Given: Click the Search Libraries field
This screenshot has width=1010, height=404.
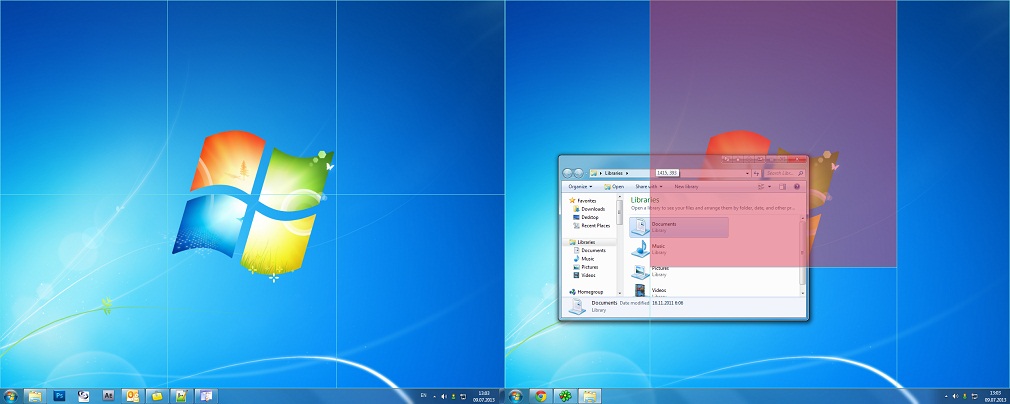Looking at the screenshot, I should [x=785, y=173].
